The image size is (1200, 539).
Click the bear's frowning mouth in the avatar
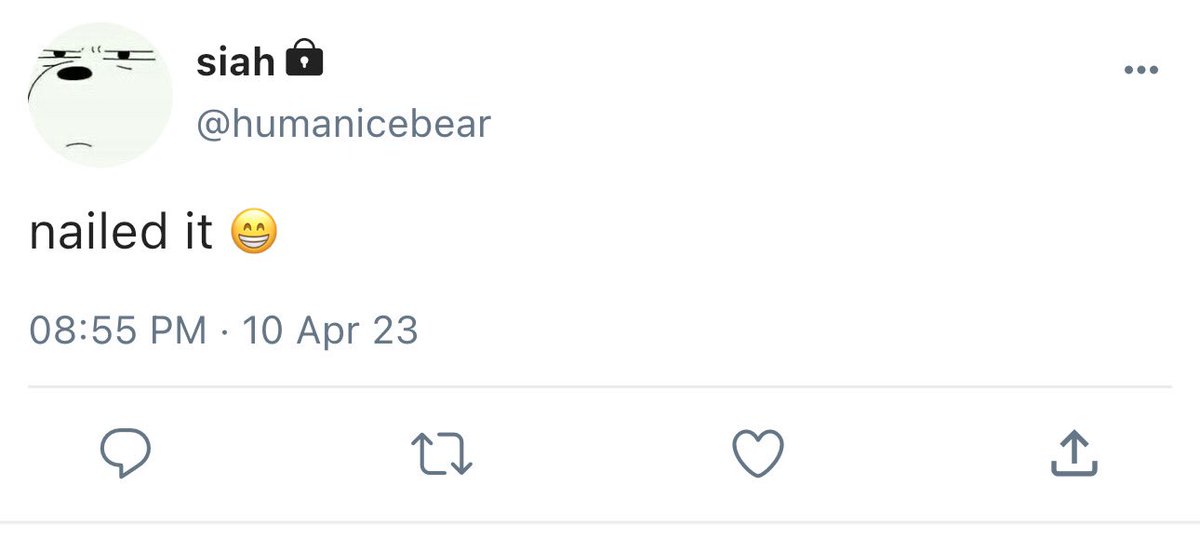(79, 146)
